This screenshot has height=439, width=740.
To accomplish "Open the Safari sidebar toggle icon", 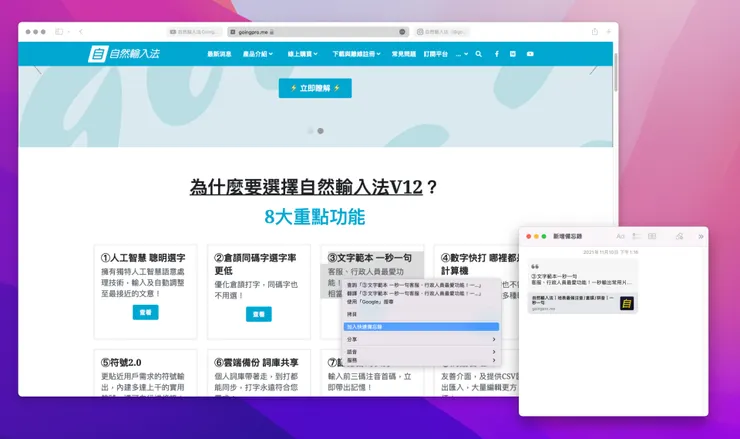I will pyautogui.click(x=59, y=32).
